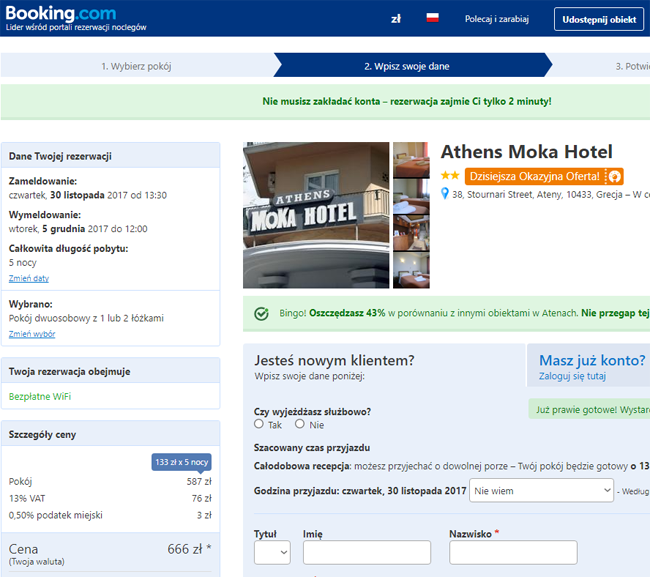650x577 pixels.
Task: Open the Polish flag language selector
Action: (x=433, y=18)
